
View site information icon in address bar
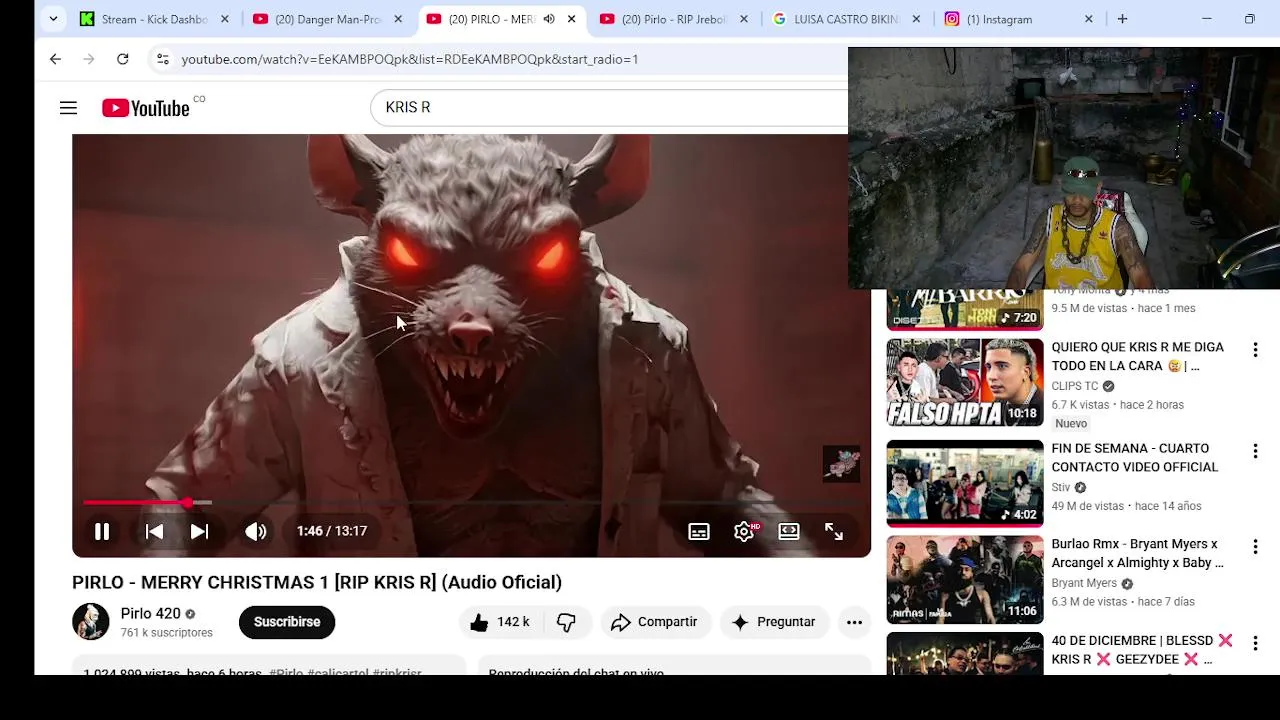pos(163,59)
